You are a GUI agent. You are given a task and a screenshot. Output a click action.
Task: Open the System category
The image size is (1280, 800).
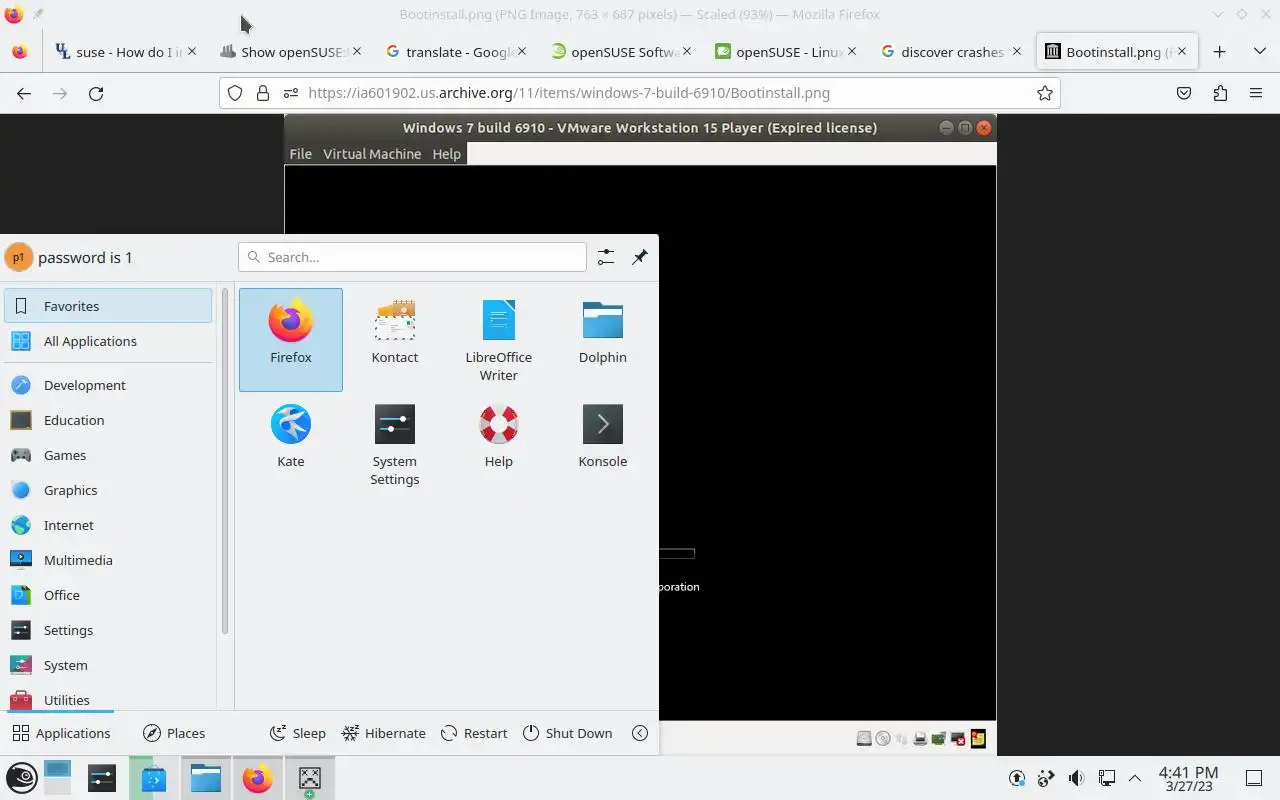point(108,665)
